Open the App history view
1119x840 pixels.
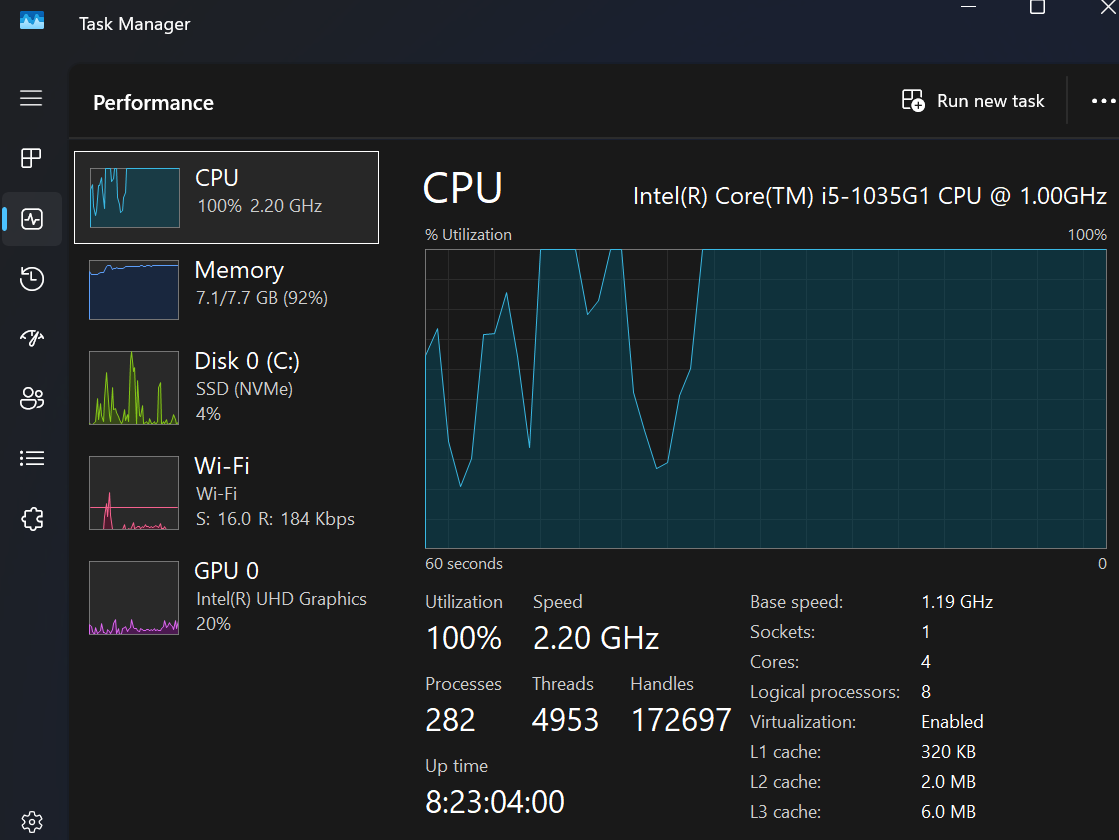(31, 278)
